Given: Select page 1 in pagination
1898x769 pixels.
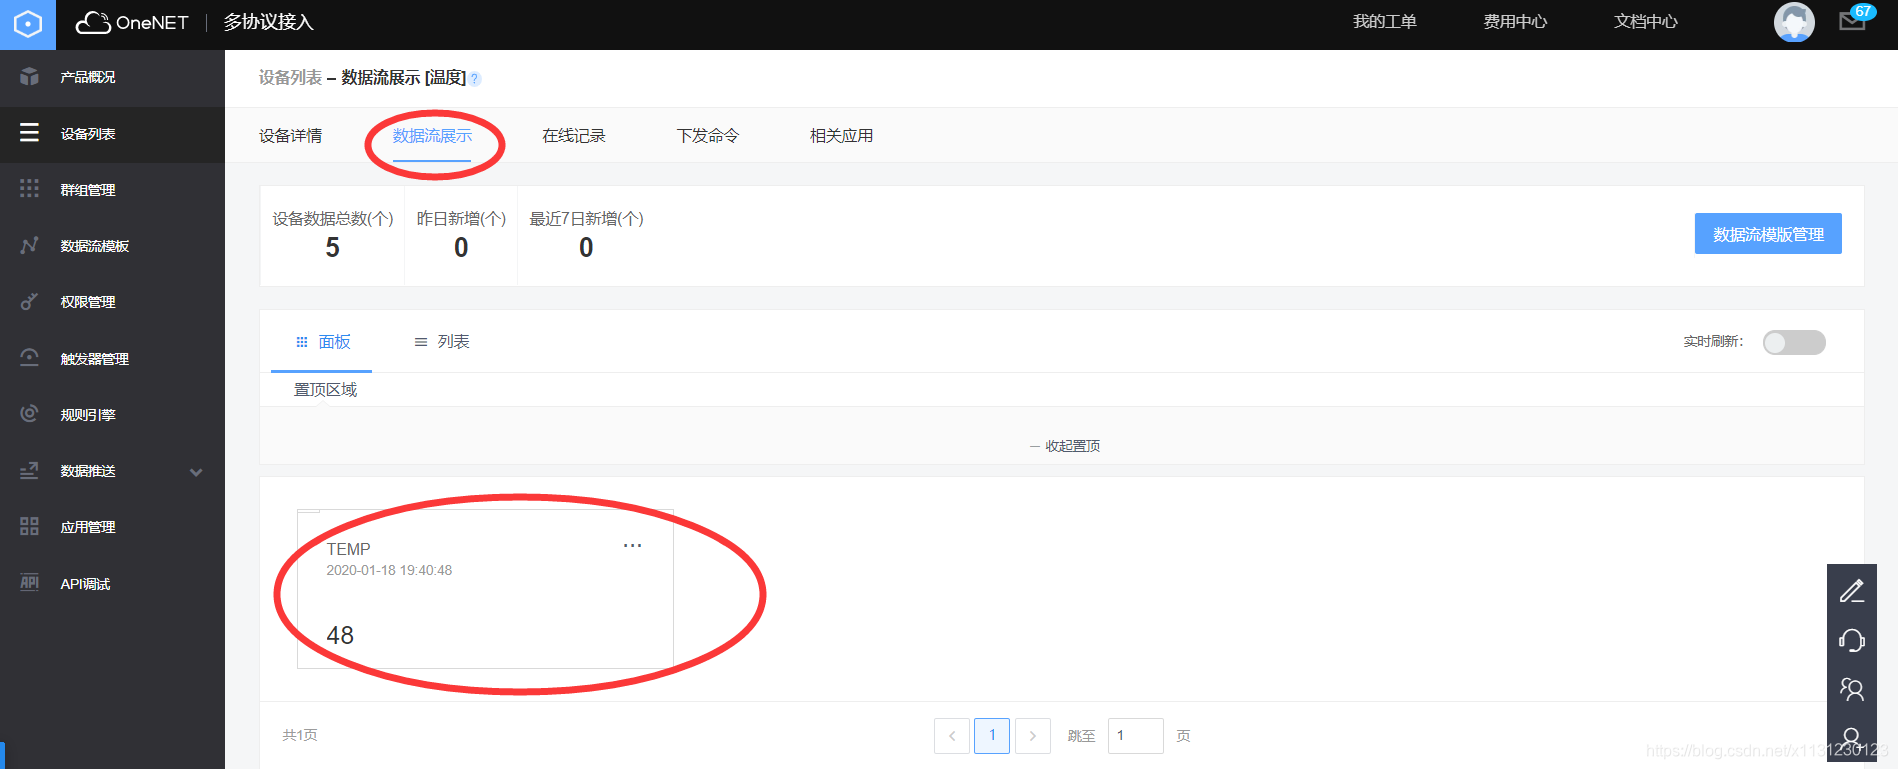Looking at the screenshot, I should pyautogui.click(x=992, y=736).
